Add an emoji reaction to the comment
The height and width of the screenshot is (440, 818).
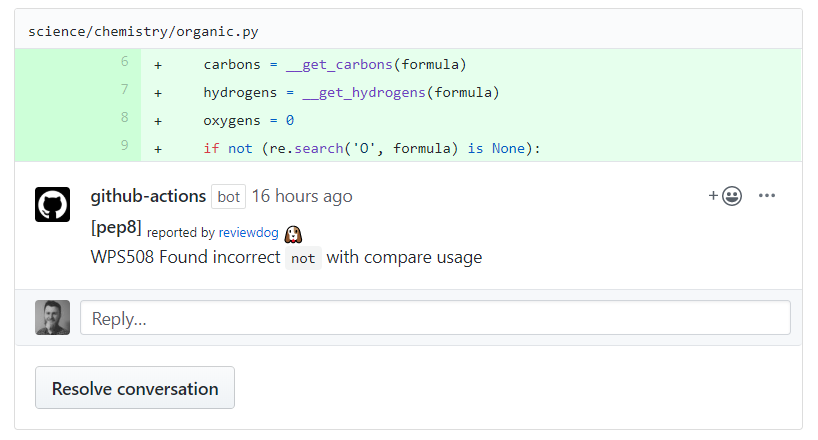(726, 196)
